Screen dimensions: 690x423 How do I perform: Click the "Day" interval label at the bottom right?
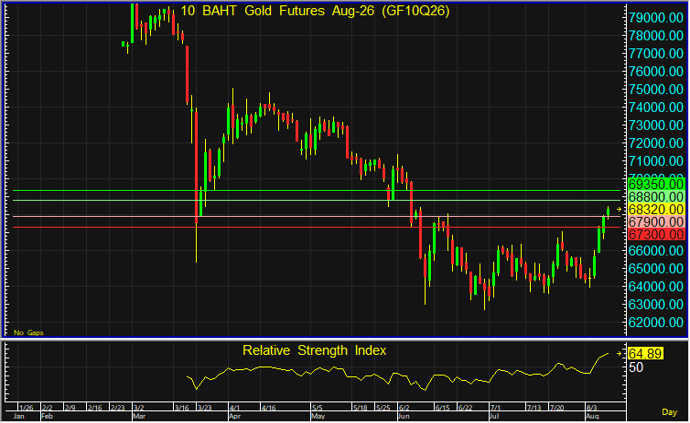point(669,412)
